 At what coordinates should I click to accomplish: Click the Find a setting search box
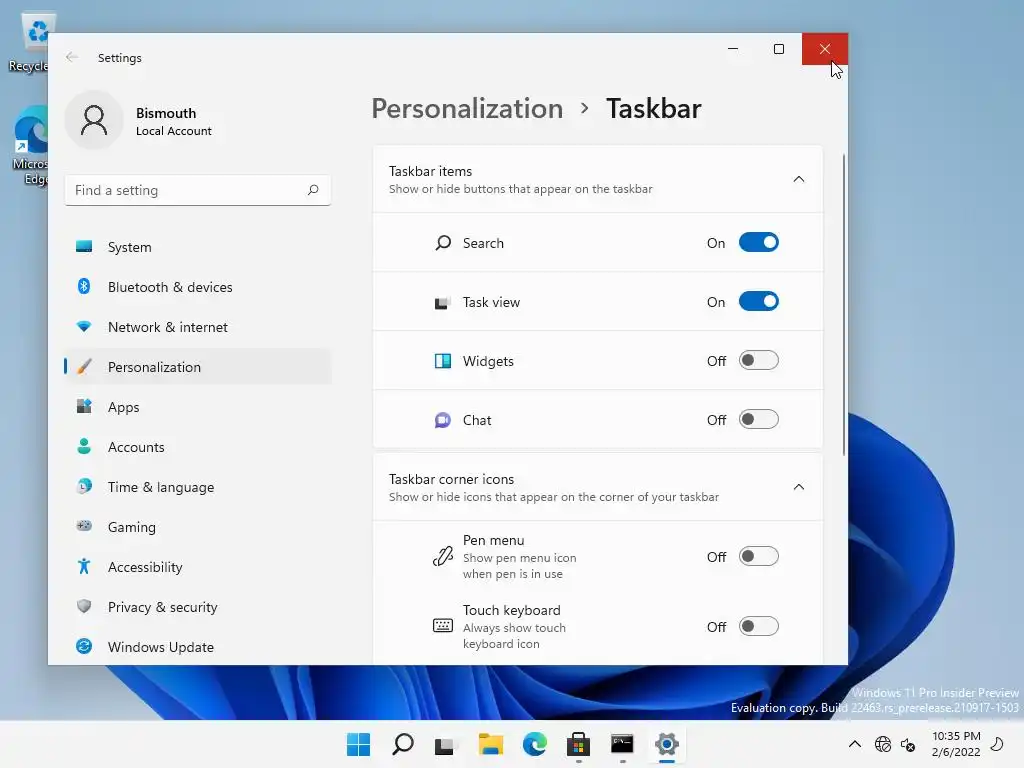(x=198, y=190)
